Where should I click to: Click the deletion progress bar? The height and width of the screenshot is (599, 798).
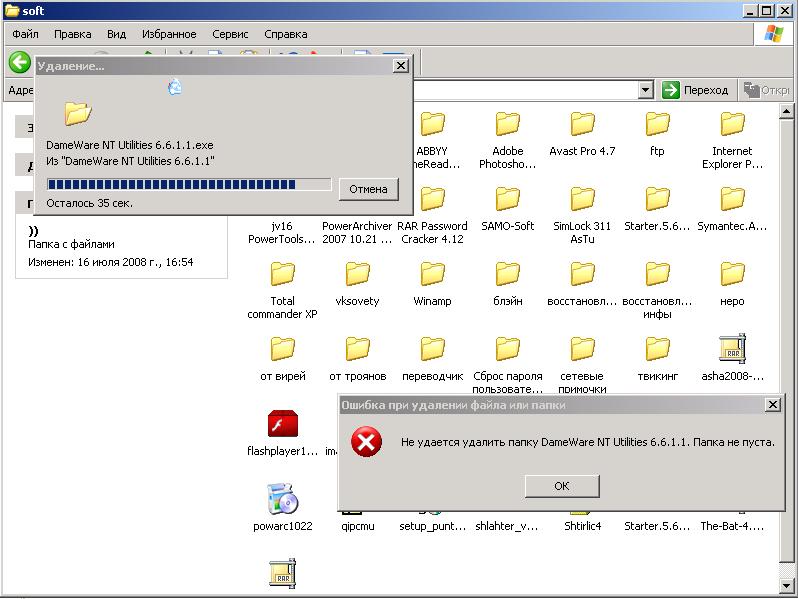189,184
